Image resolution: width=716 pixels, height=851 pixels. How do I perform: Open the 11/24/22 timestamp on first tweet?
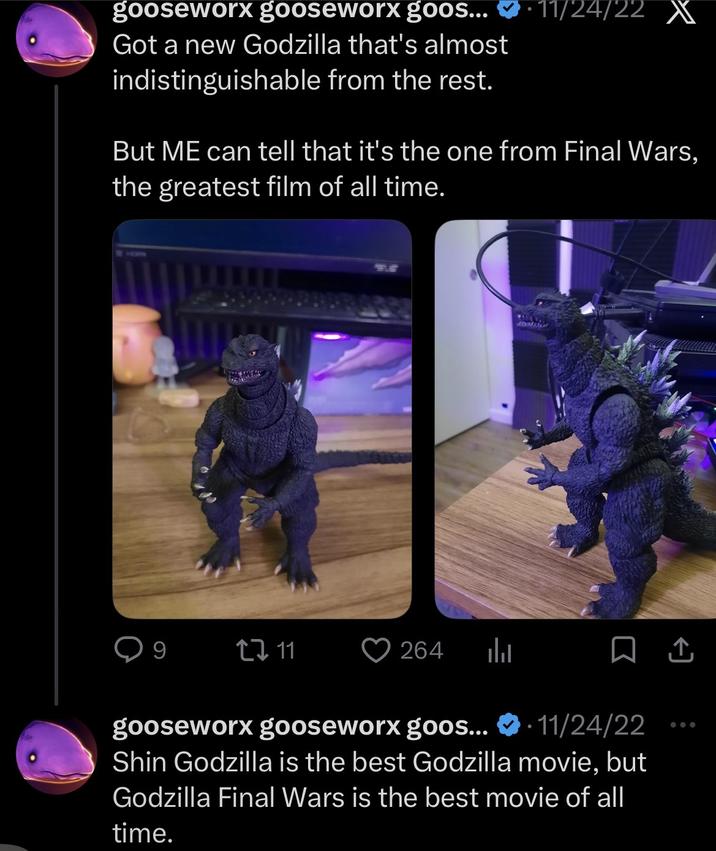click(x=591, y=10)
